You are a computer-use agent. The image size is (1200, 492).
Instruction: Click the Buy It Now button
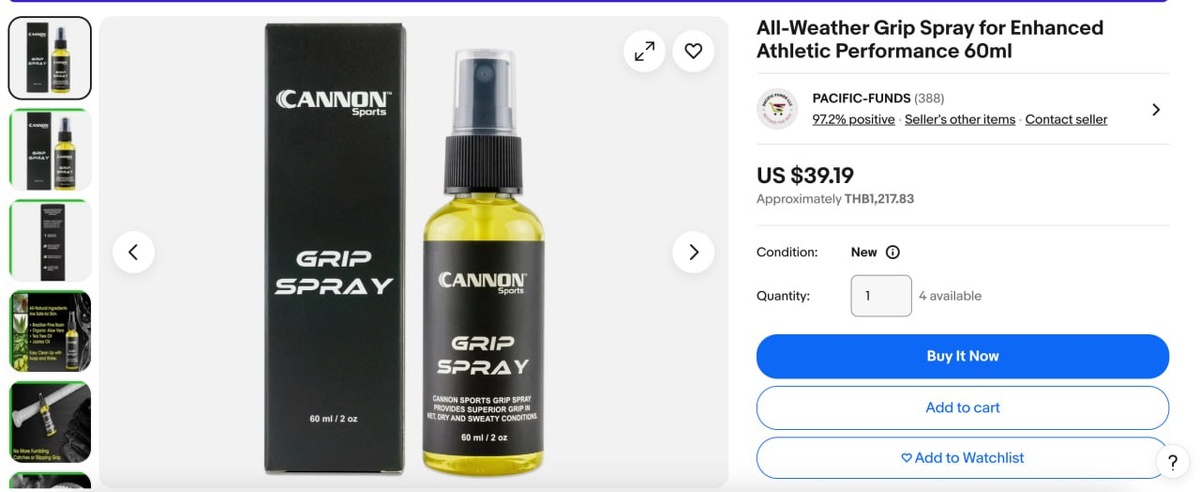[962, 356]
